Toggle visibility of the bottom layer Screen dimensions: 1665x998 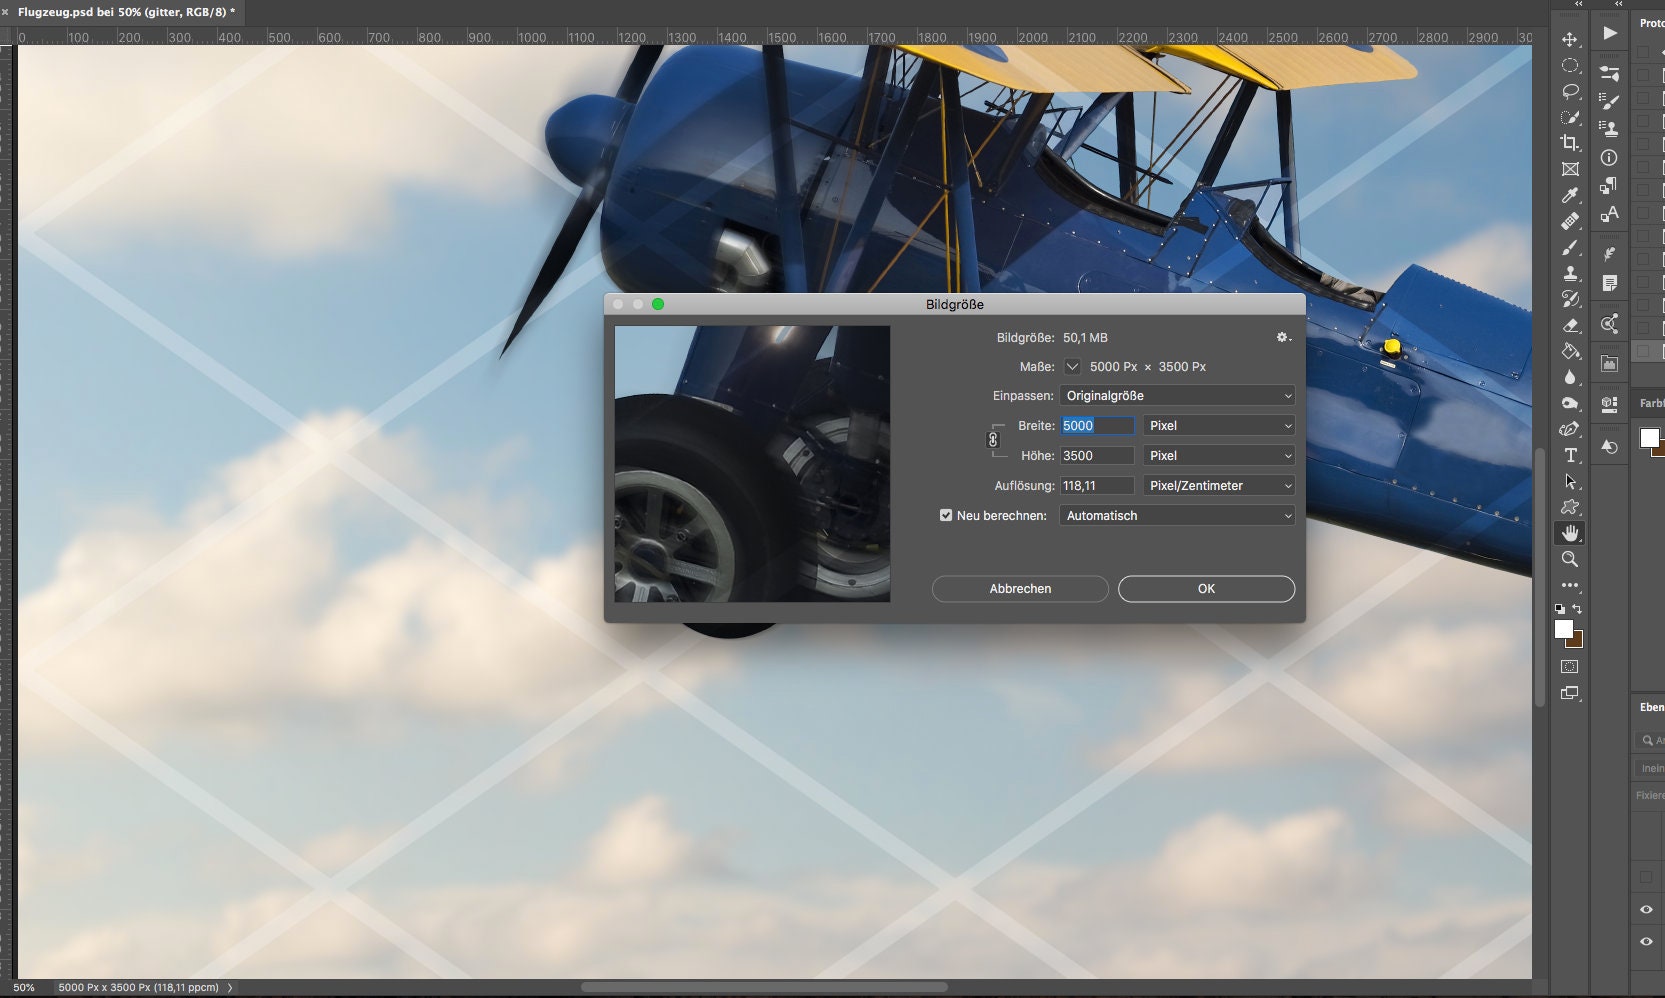click(1647, 941)
